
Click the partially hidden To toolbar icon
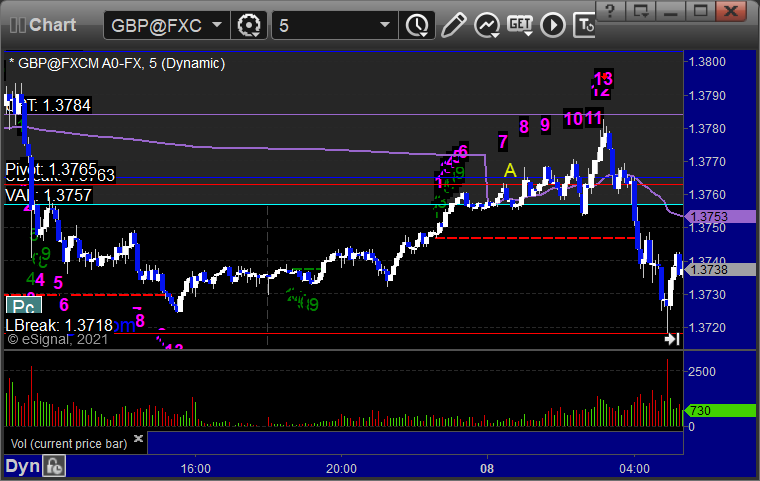[x=584, y=25]
